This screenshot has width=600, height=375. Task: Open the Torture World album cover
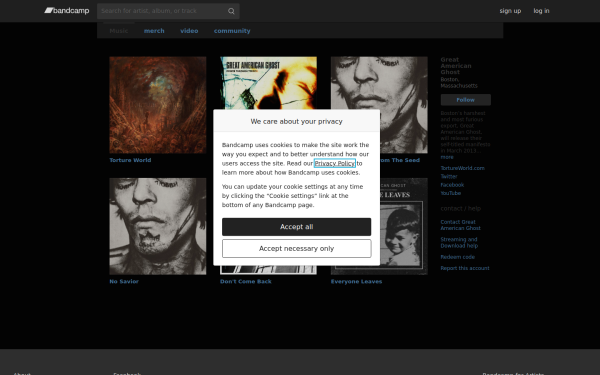(x=158, y=105)
